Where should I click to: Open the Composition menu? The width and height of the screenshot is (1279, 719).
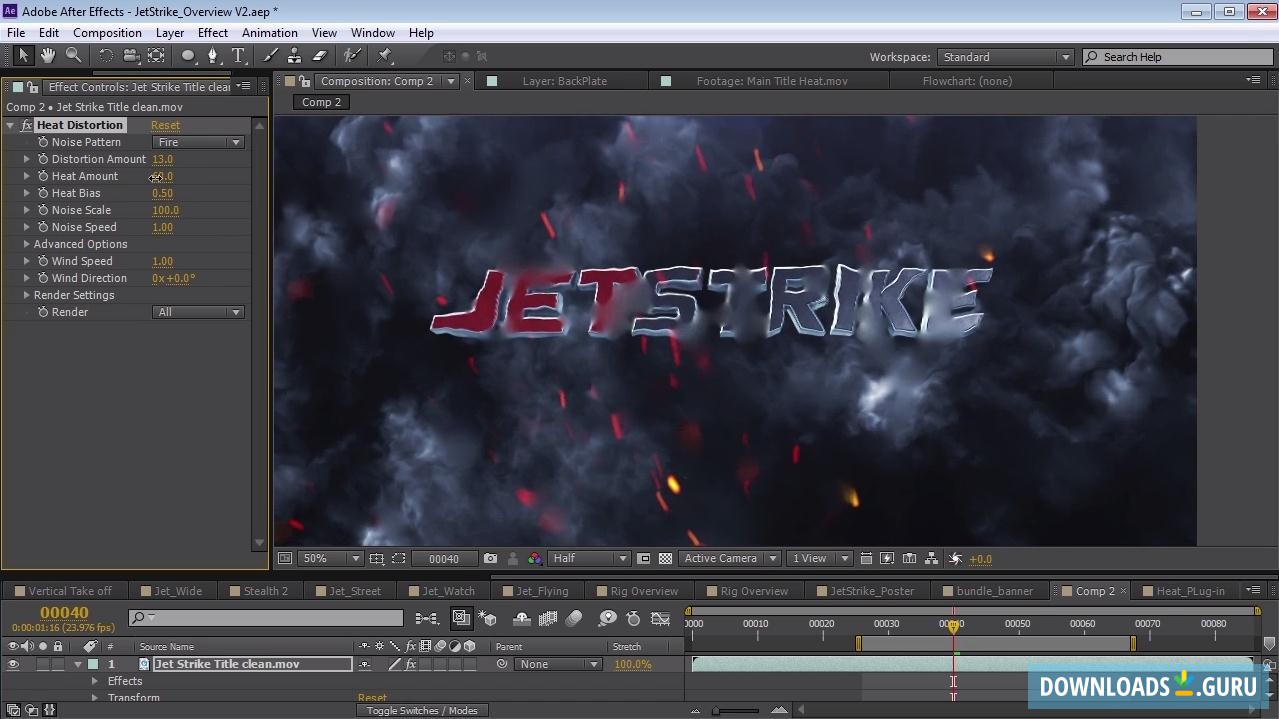tap(107, 33)
